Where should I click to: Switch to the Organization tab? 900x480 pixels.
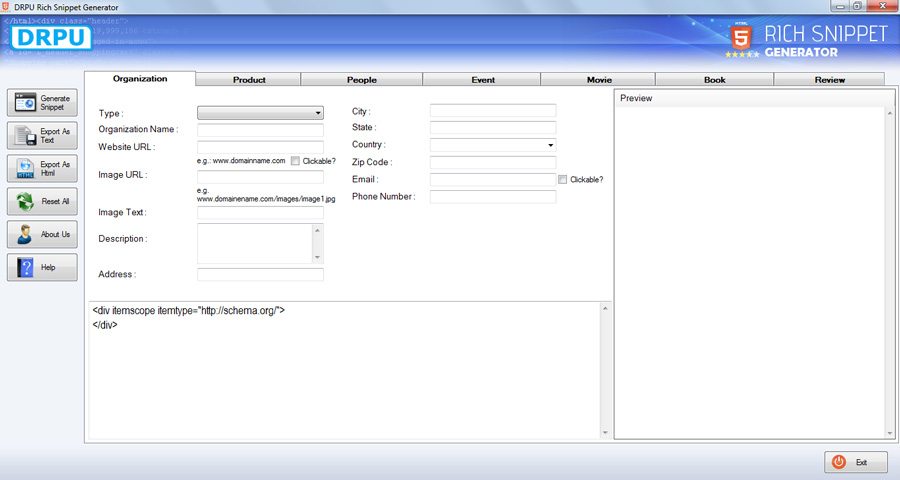coord(140,79)
